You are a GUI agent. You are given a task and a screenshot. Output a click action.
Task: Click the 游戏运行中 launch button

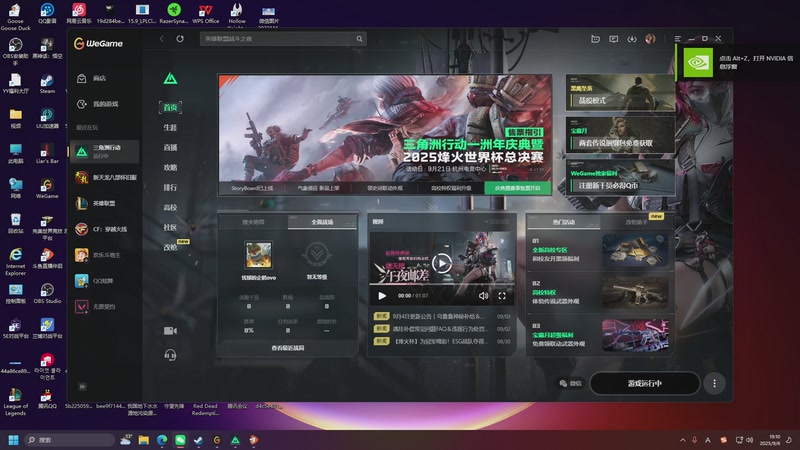tap(645, 383)
